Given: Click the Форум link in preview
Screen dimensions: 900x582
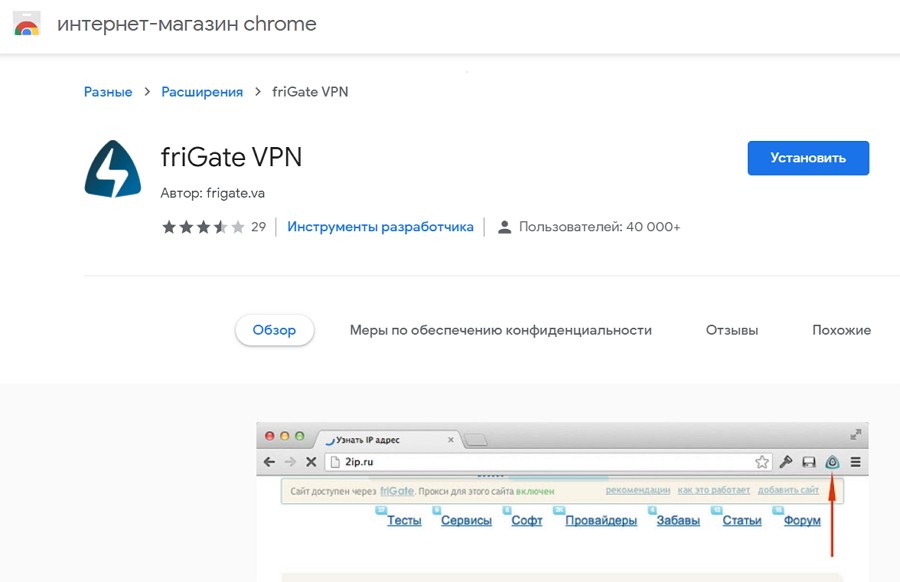Looking at the screenshot, I should point(802,520).
